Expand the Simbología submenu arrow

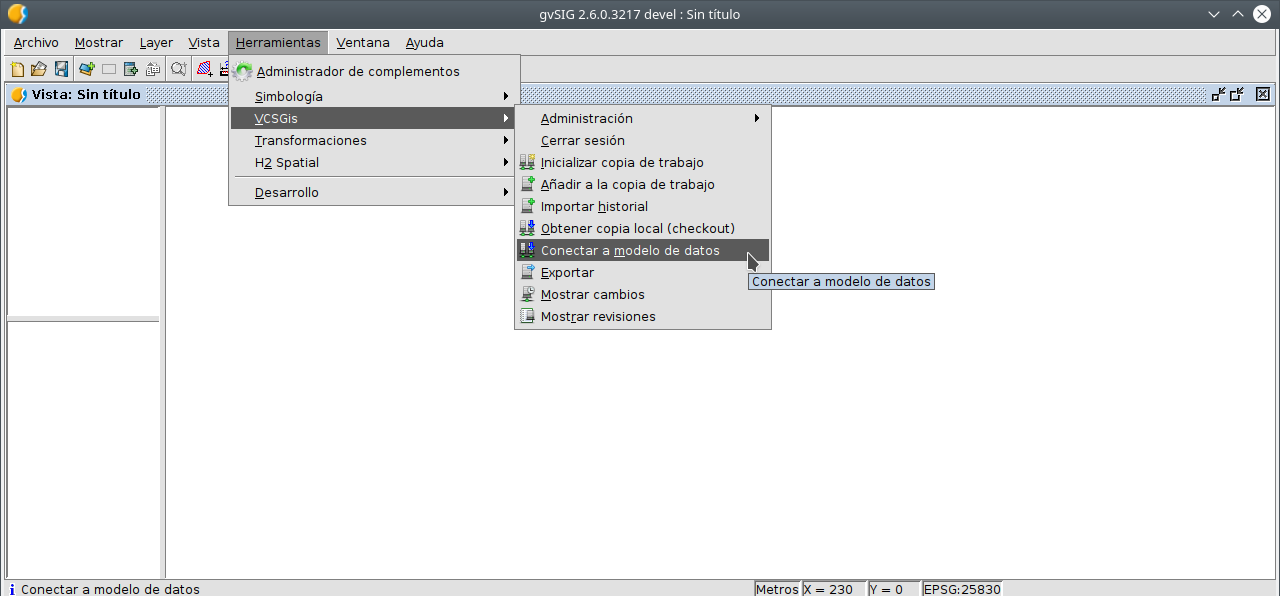pos(506,96)
